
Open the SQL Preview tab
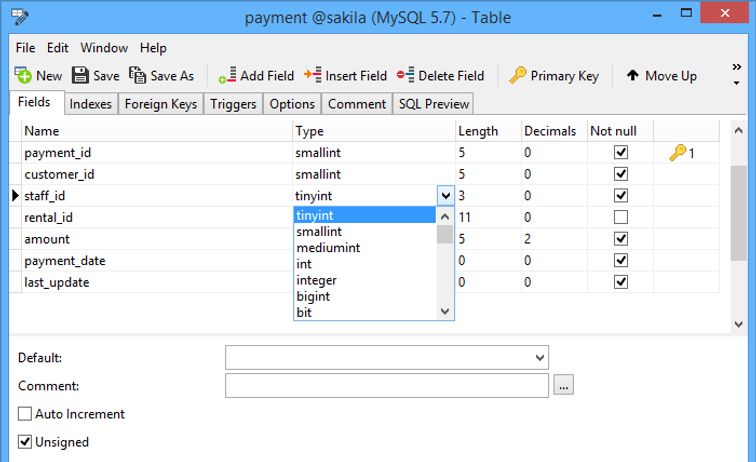coord(433,104)
